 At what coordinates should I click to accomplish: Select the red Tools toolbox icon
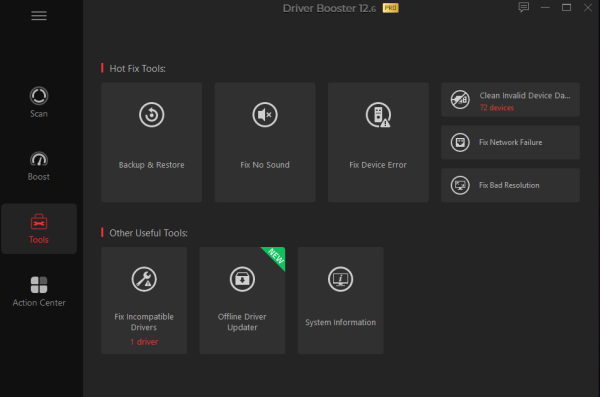point(39,222)
